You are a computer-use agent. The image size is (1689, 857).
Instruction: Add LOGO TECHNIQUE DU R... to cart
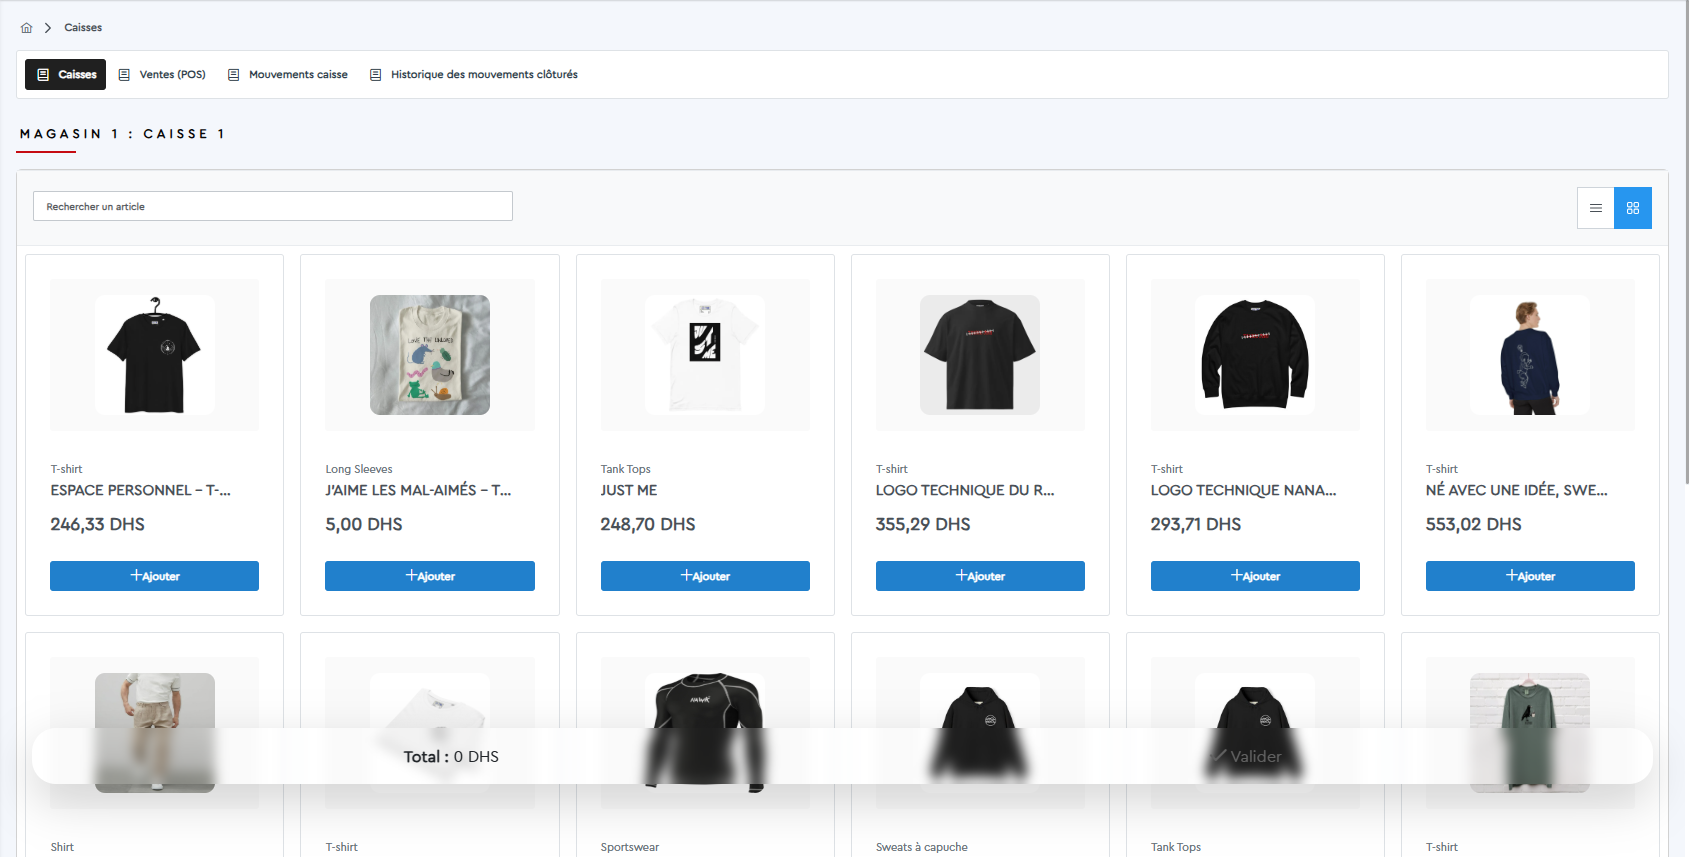(x=980, y=576)
